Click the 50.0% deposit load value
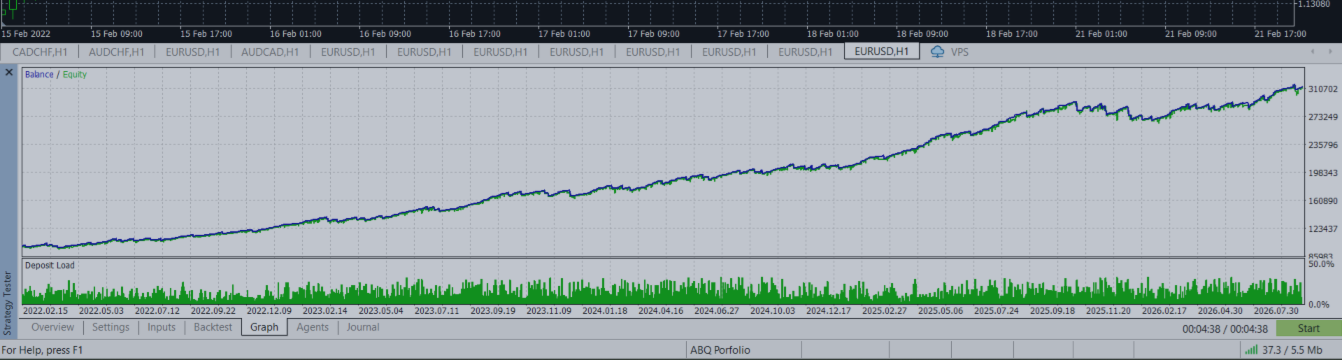 click(1321, 265)
